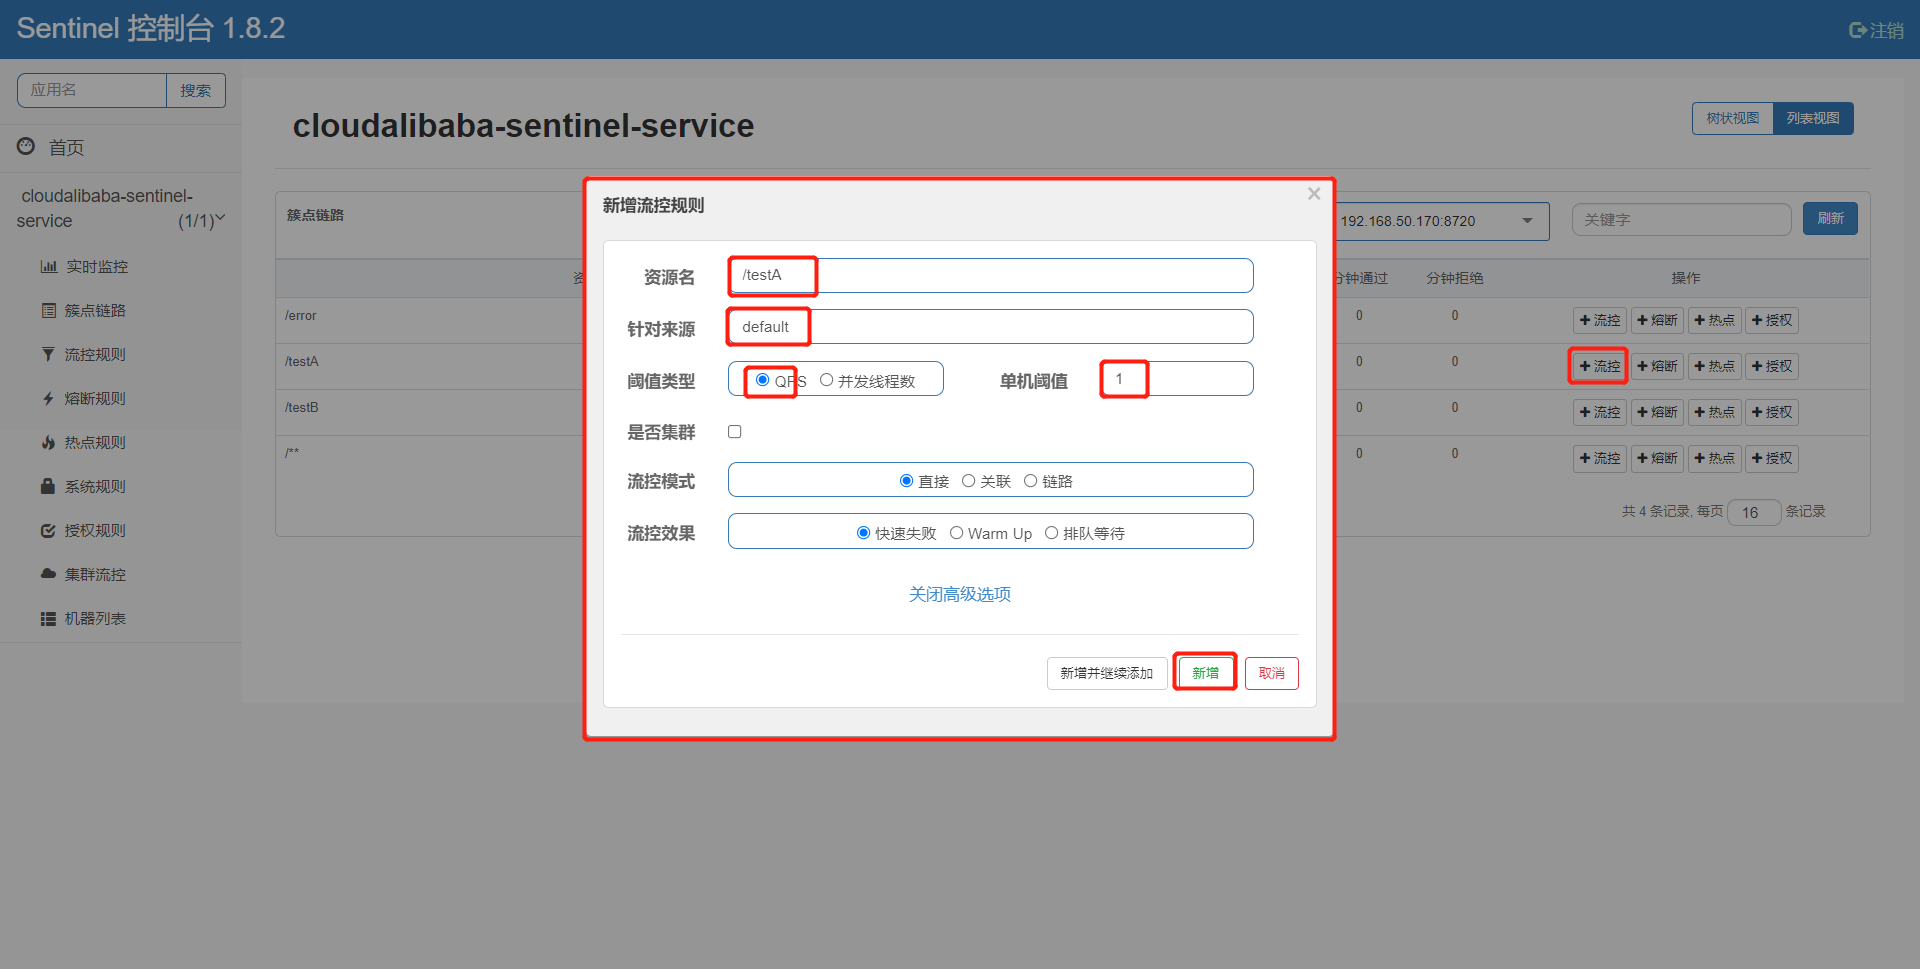Screen dimensions: 1920x969
Task: Open 集群流控 cluster flow control
Action: 95,575
